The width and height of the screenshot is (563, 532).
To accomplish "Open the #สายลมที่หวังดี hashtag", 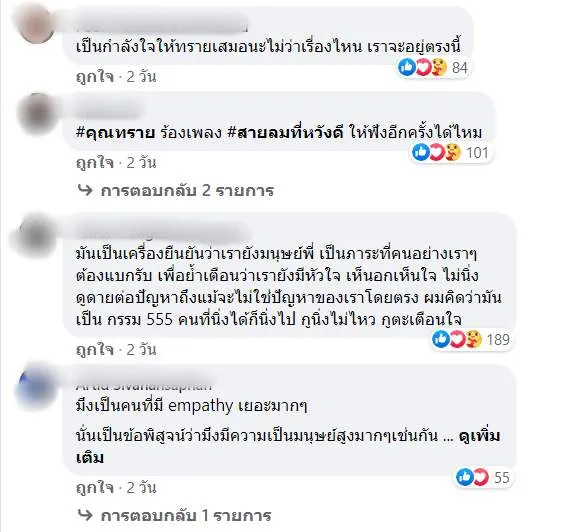I will (286, 133).
